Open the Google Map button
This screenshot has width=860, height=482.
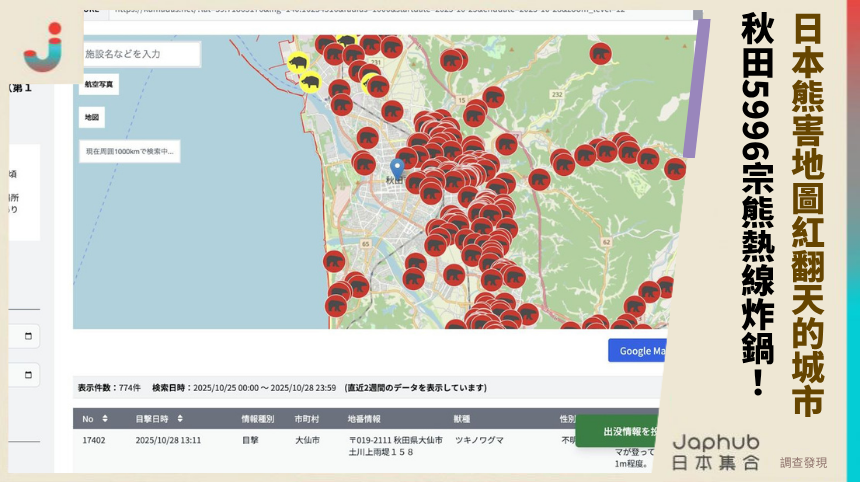point(638,350)
